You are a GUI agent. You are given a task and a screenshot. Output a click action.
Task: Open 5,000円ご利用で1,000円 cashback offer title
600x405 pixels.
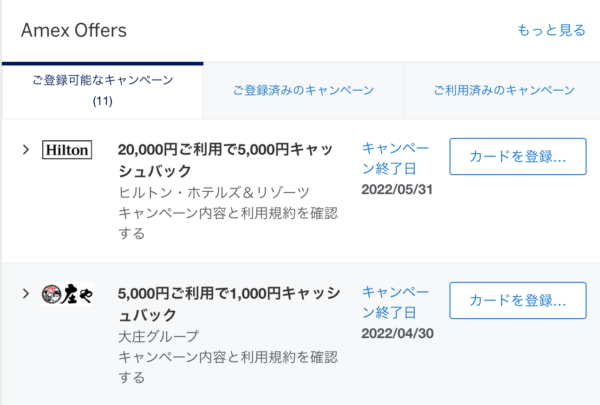(x=229, y=304)
